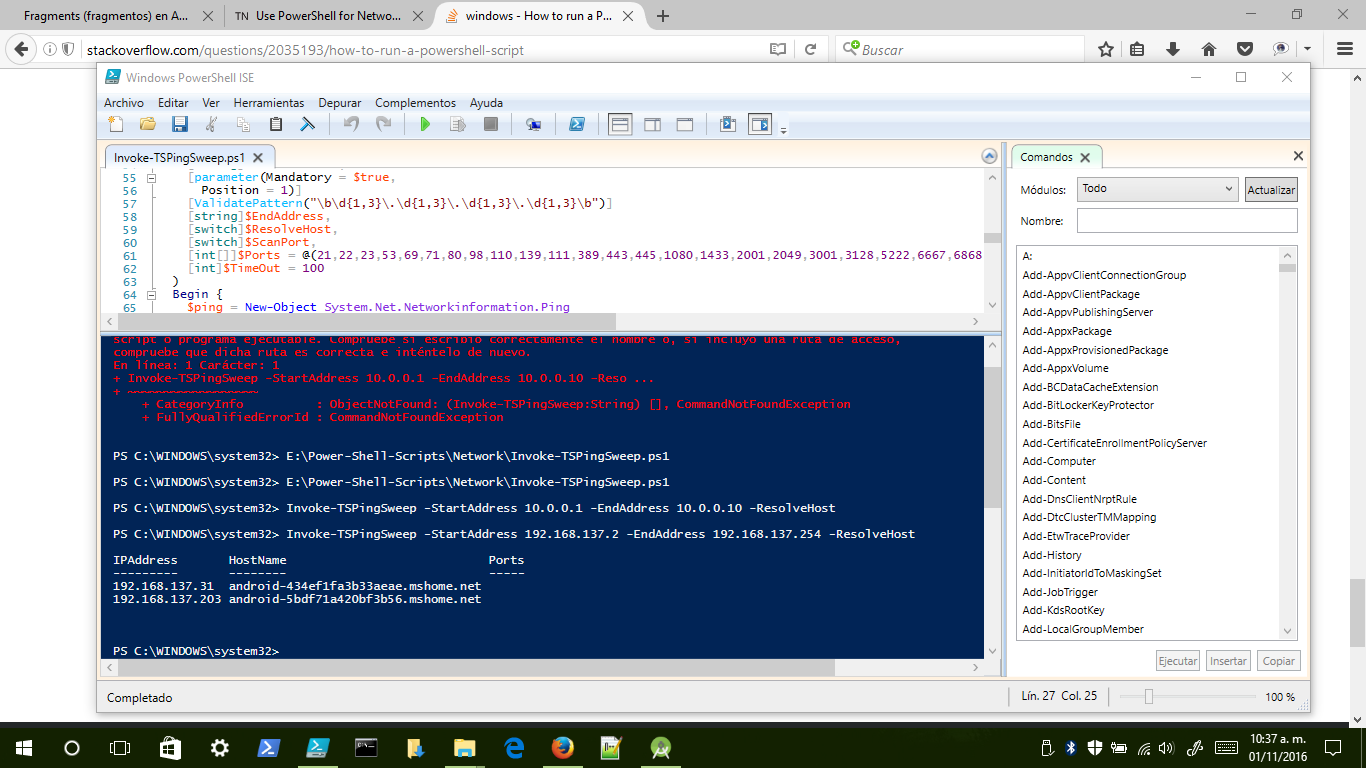Viewport: 1366px width, 768px height.
Task: Run the script with the green play icon
Action: [x=425, y=125]
